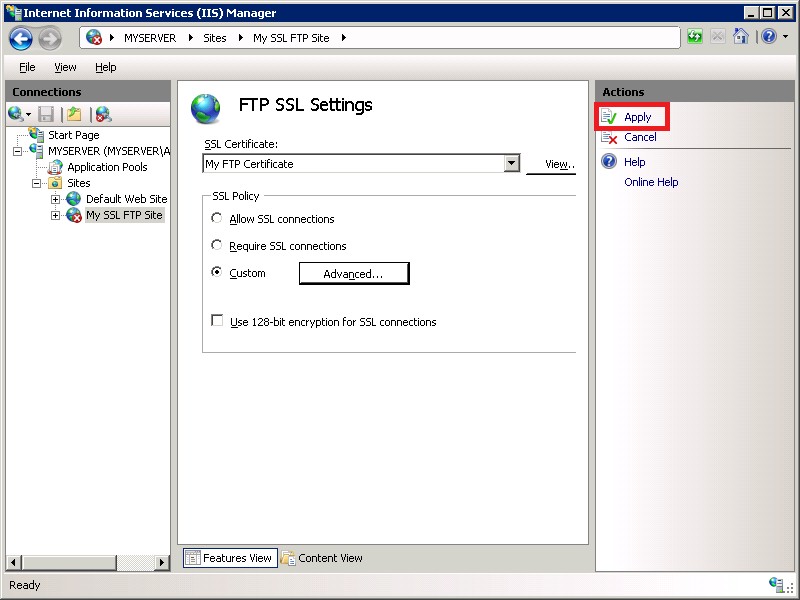The width and height of the screenshot is (800, 600).
Task: Click the grayed Forward navigation arrow
Action: coord(50,38)
